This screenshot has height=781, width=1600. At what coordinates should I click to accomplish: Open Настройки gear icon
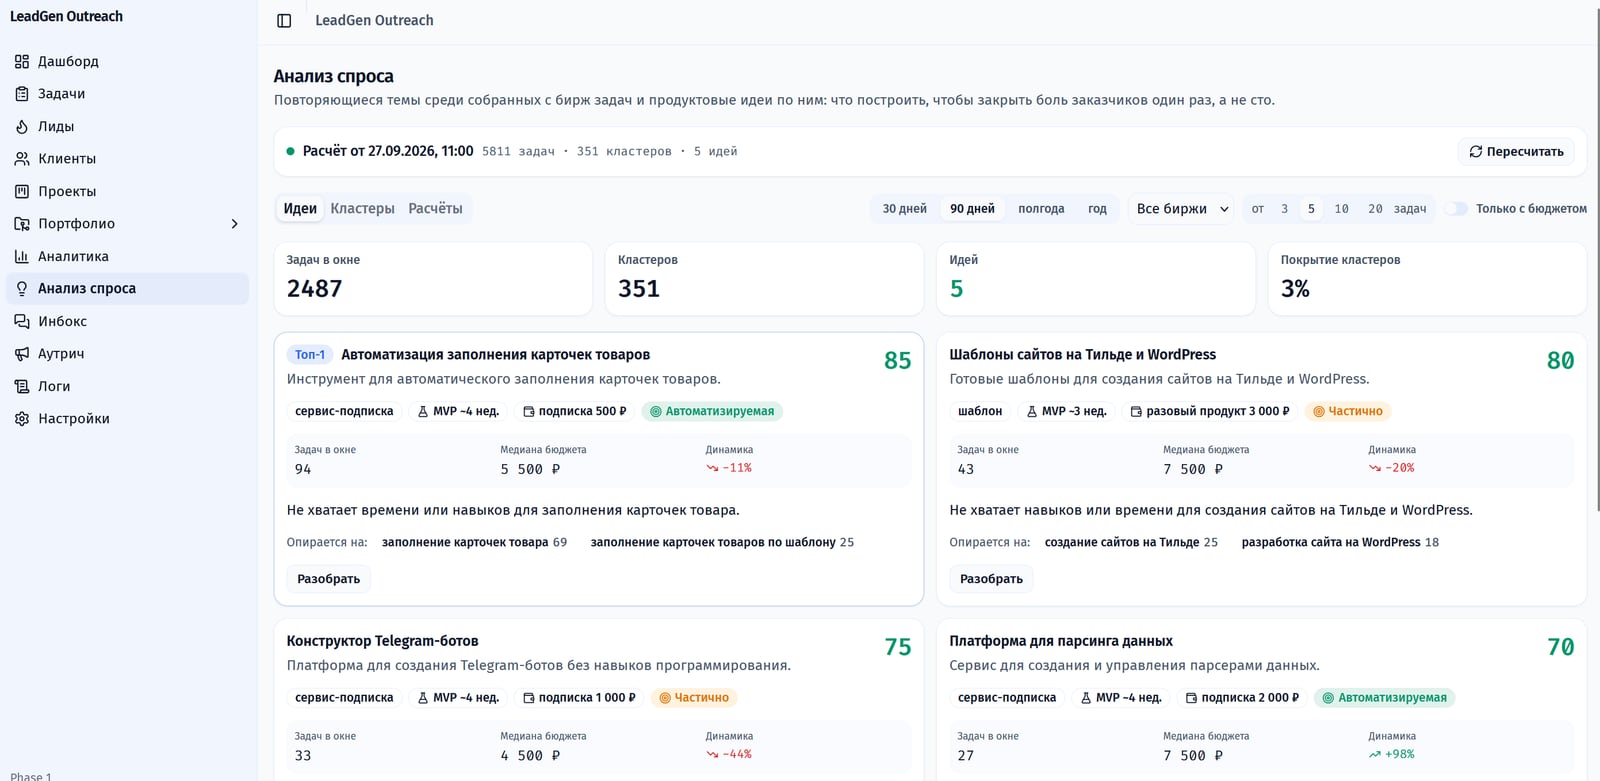(22, 419)
